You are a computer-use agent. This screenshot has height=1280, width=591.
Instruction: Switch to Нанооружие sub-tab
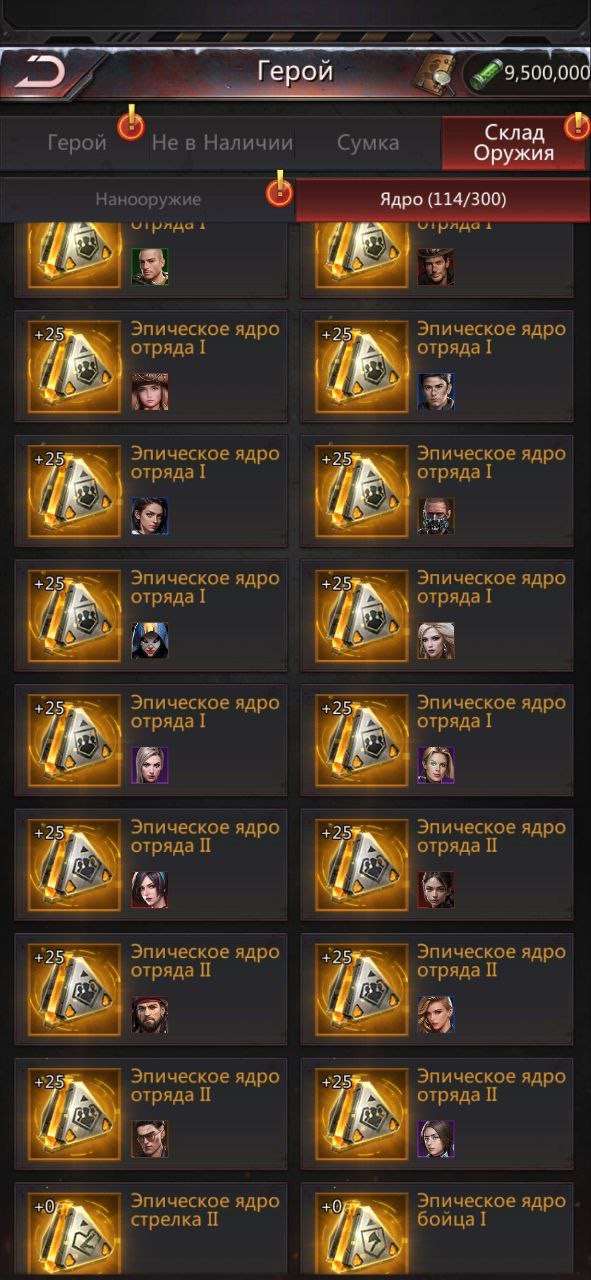(x=148, y=199)
